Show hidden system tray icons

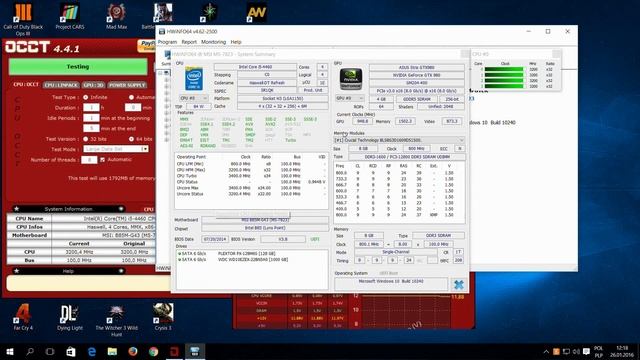(x=546, y=351)
